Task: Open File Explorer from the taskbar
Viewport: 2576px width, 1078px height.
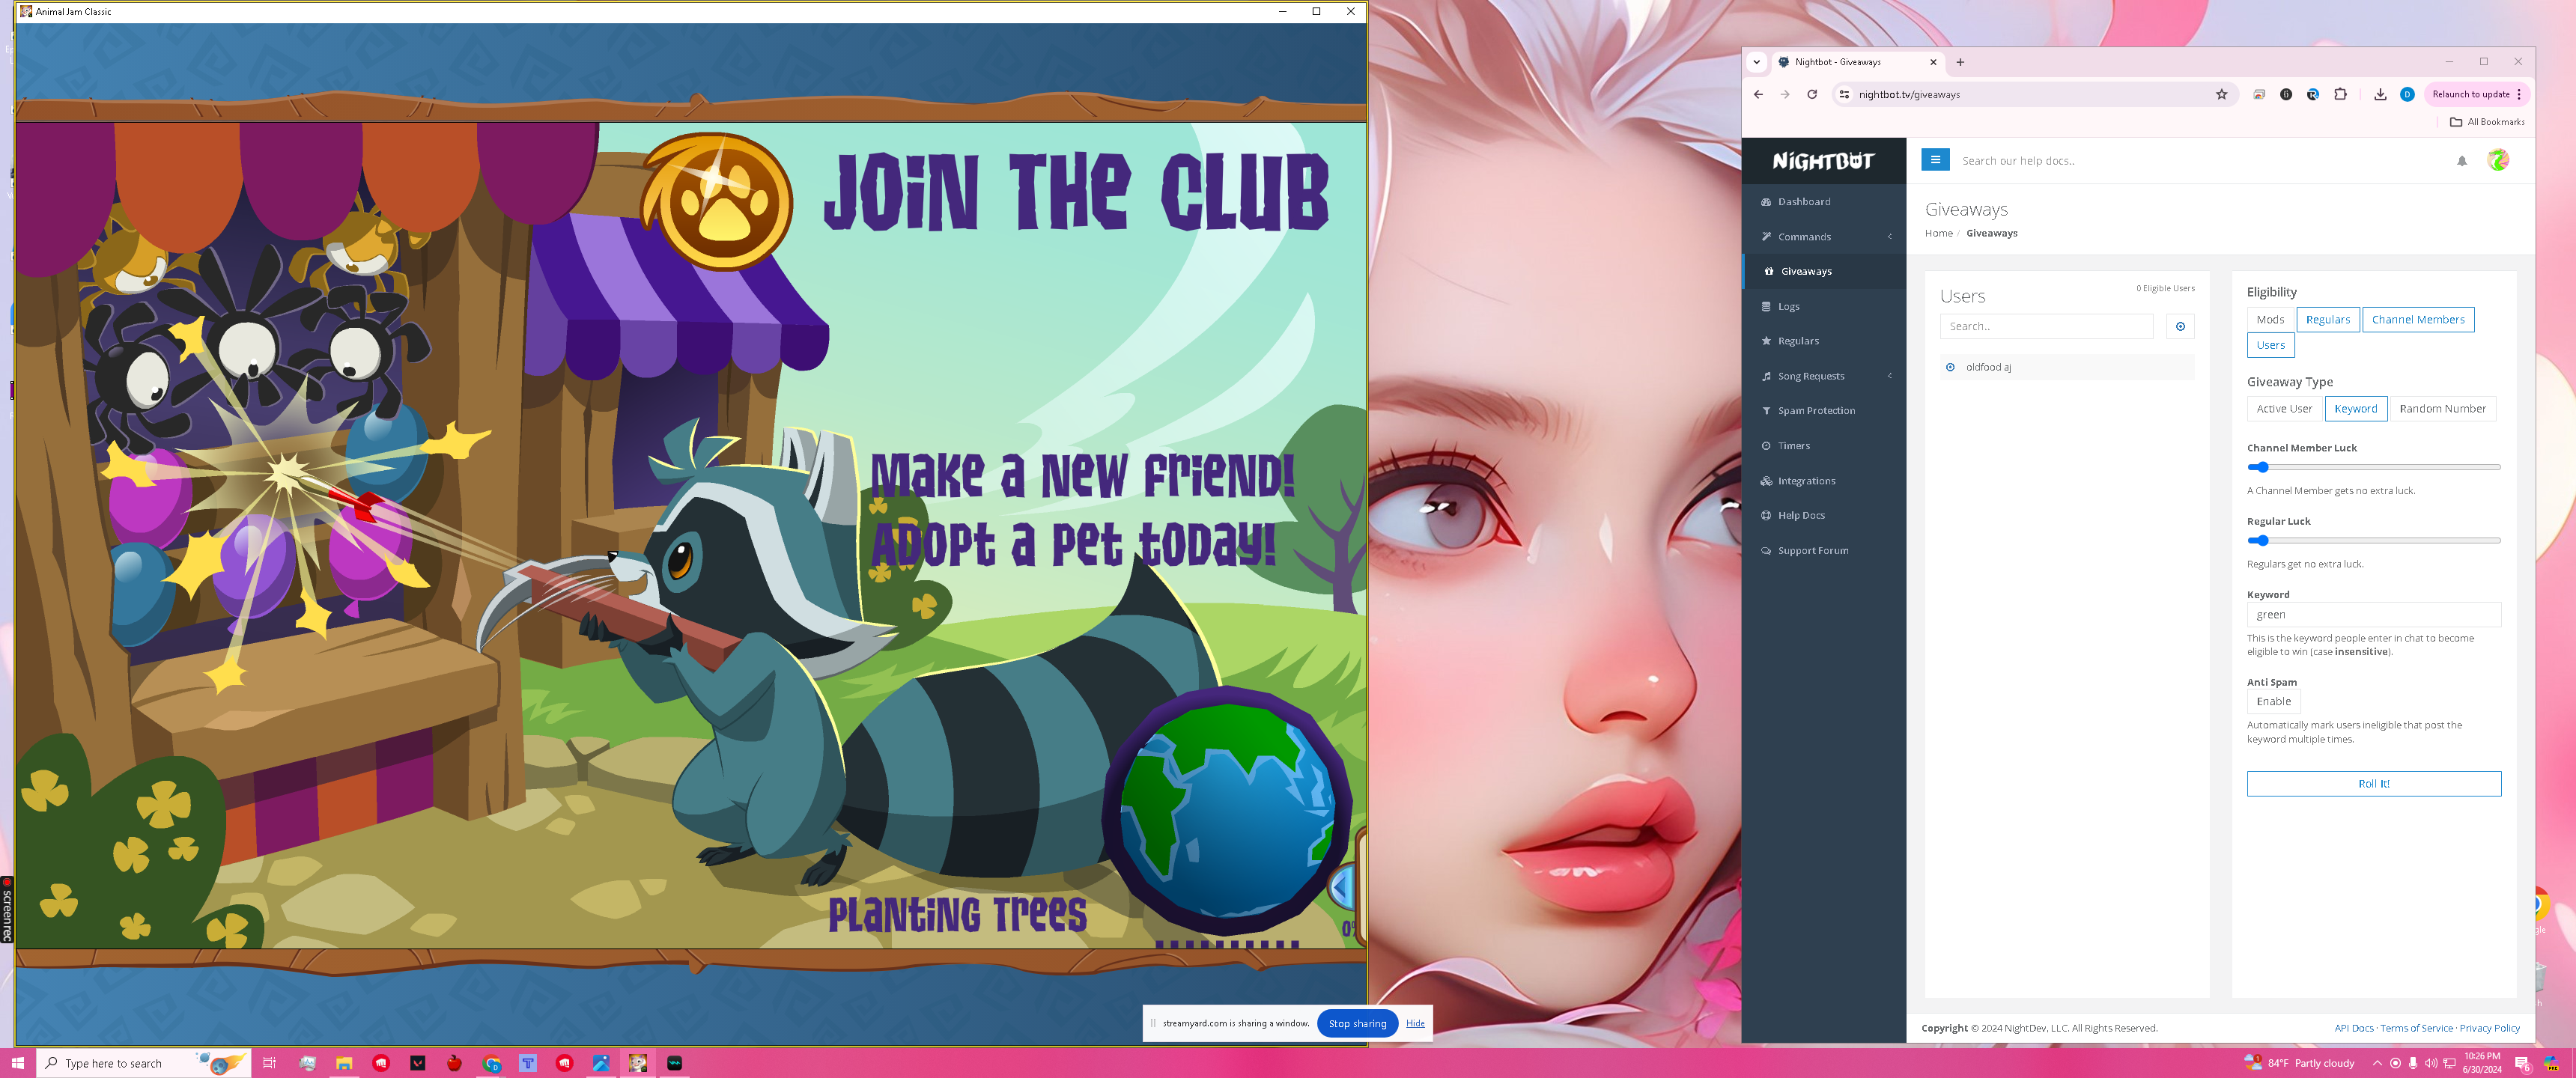Action: click(x=344, y=1063)
